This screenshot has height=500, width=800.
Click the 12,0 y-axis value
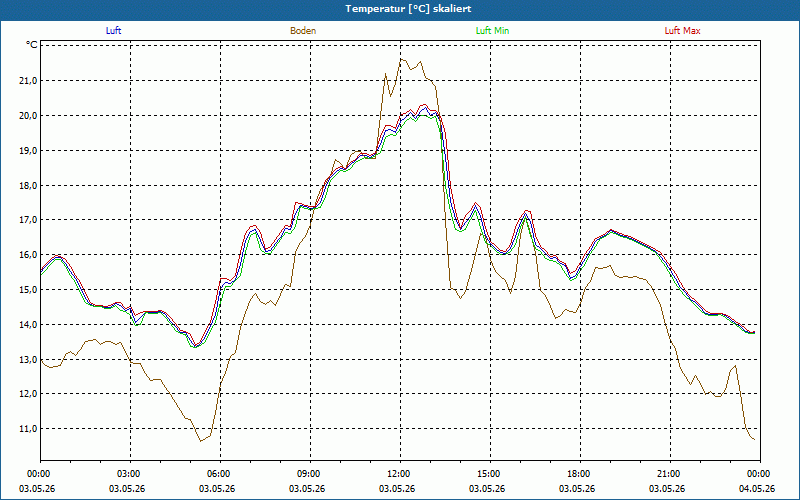[29, 394]
